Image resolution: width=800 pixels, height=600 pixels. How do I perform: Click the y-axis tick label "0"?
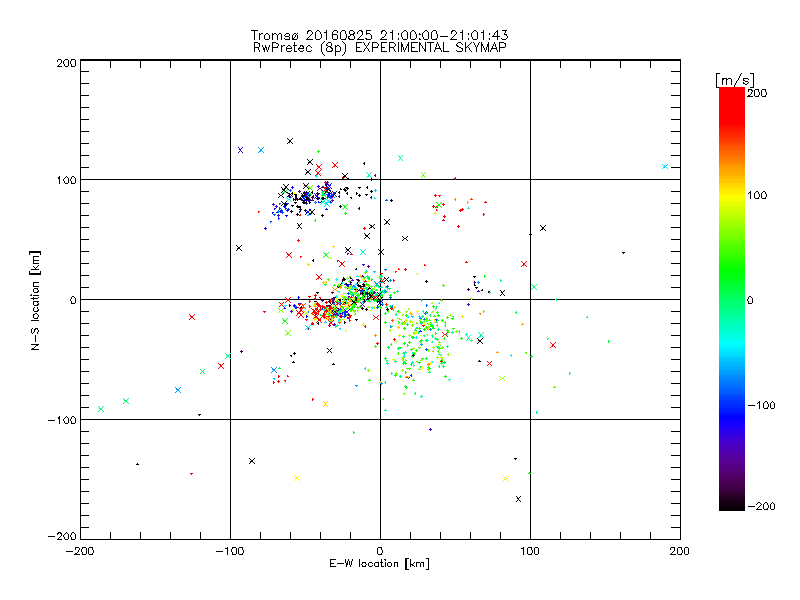(73, 300)
